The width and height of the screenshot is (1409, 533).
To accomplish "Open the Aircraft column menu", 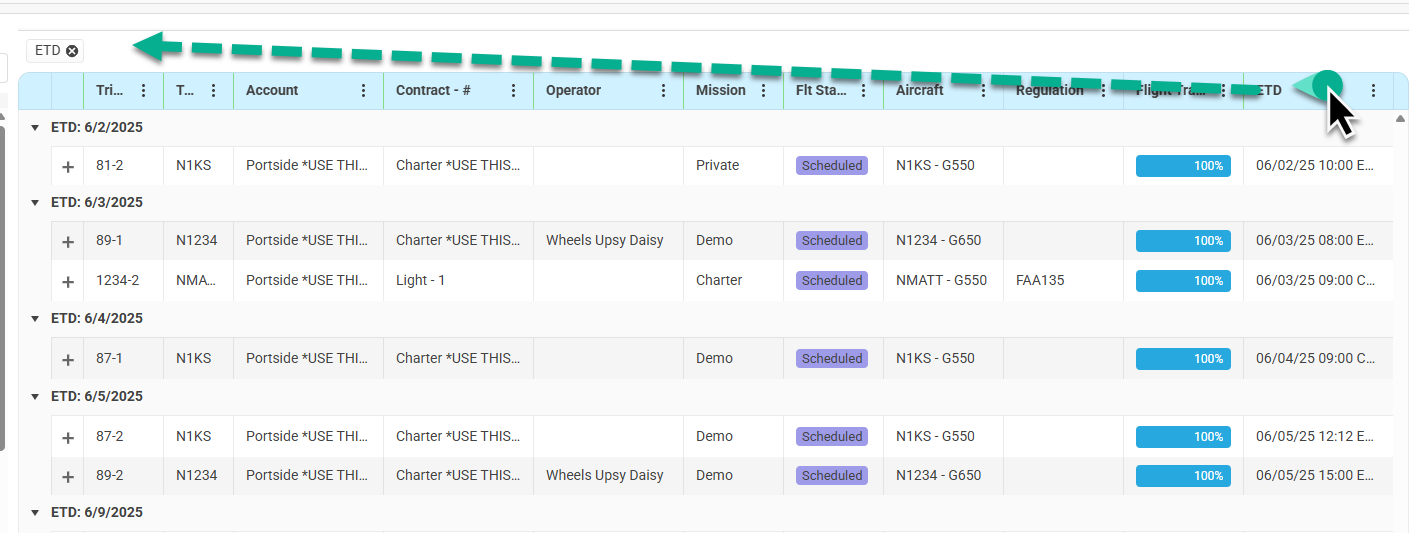I will coord(984,90).
